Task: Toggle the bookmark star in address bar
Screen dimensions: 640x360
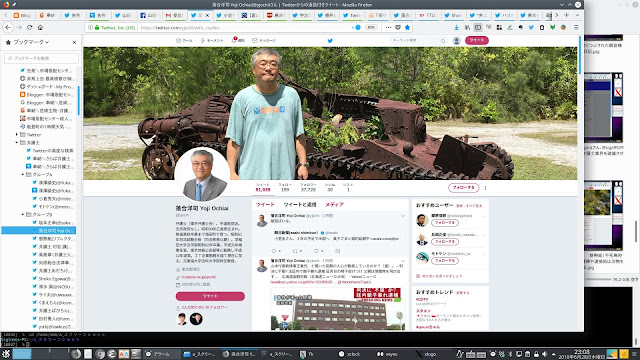Action: [407, 27]
